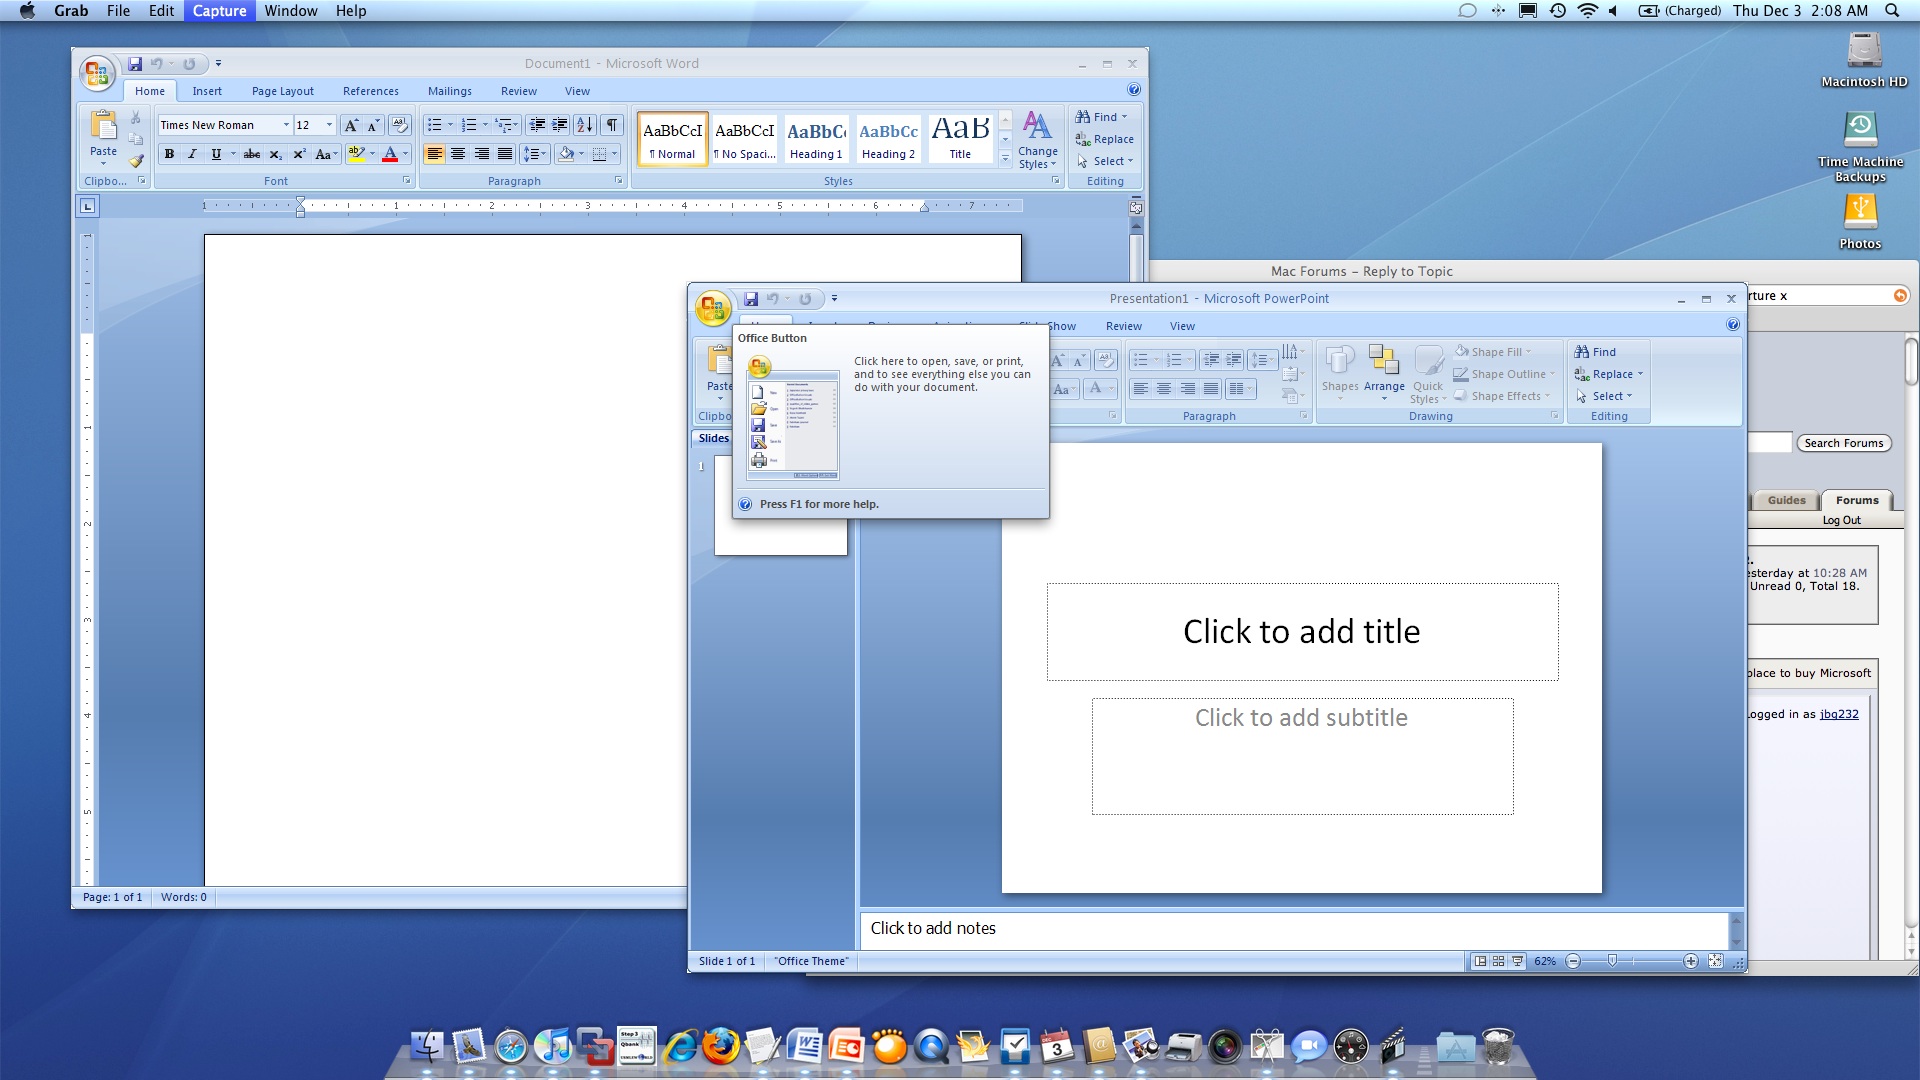Toggle Bold in Word
This screenshot has height=1080, width=1920.
169,154
